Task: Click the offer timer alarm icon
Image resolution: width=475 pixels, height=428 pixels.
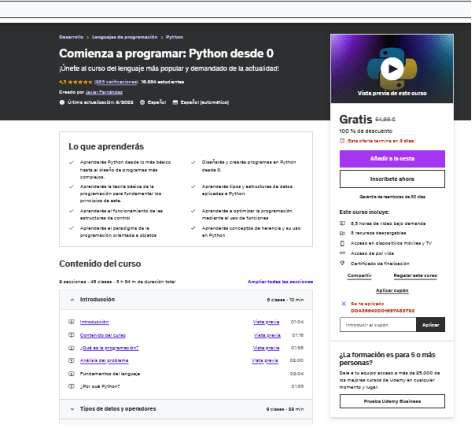Action: tap(342, 141)
